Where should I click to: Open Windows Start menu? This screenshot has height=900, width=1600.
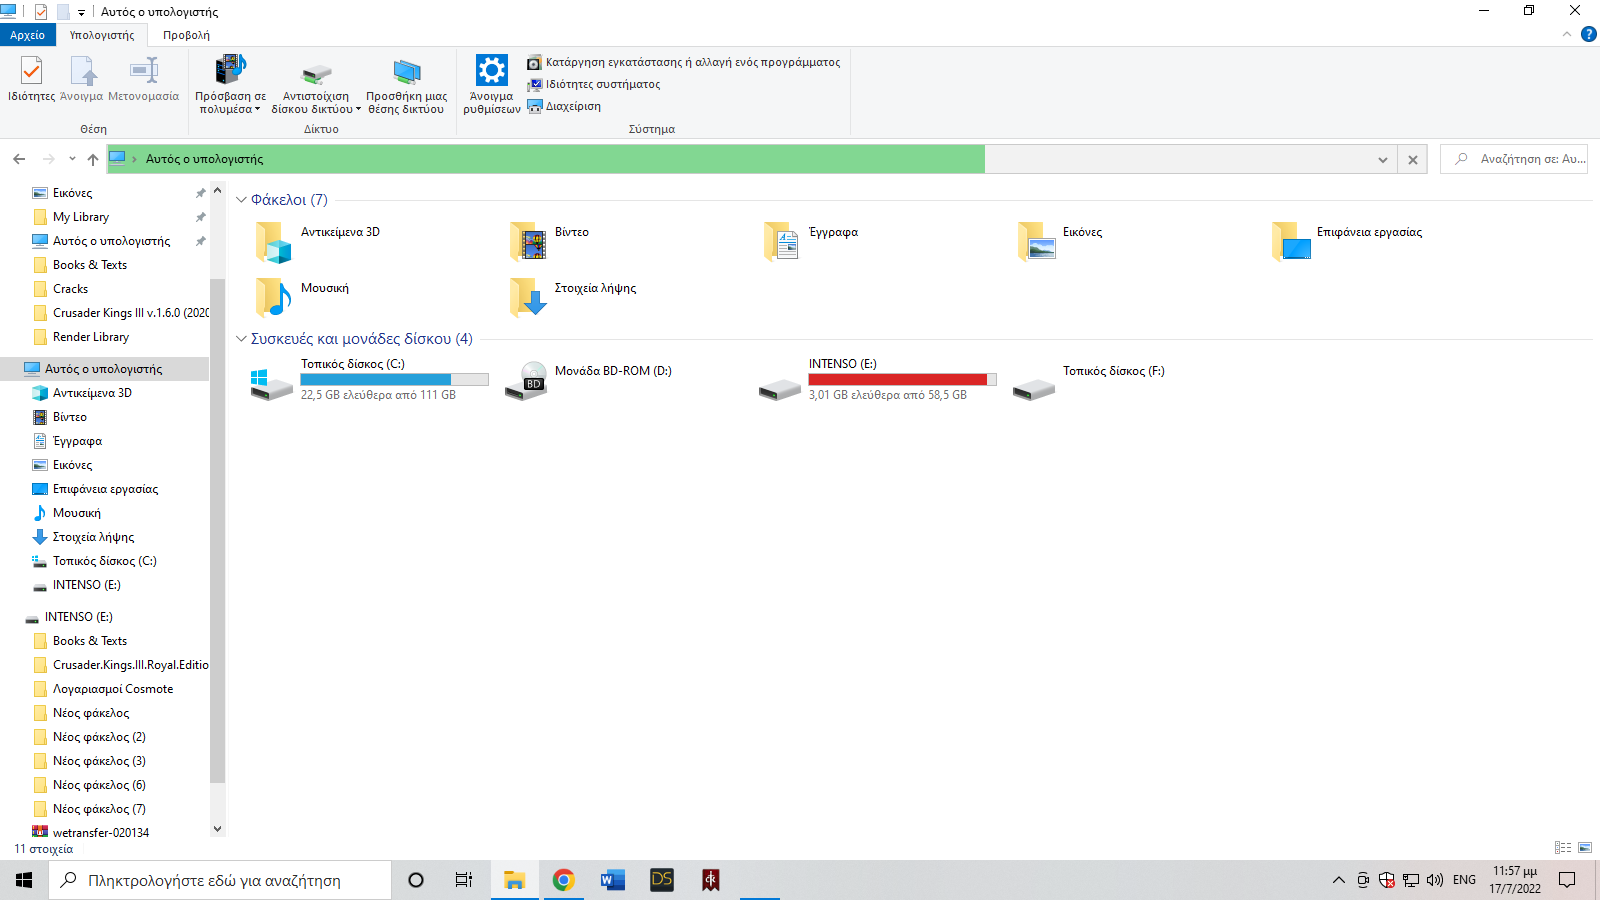click(x=24, y=880)
